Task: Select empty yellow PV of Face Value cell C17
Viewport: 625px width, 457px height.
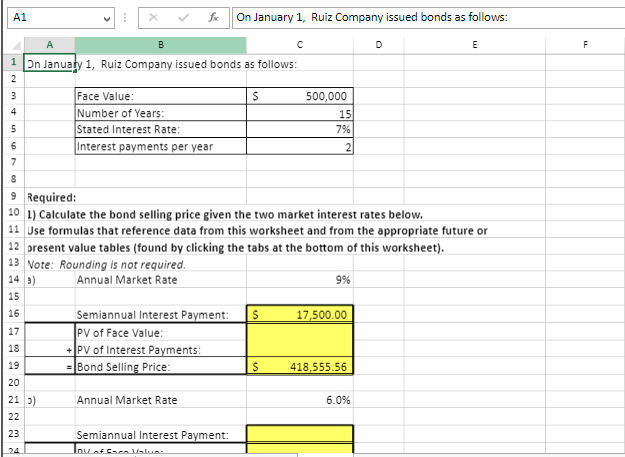Action: point(300,331)
